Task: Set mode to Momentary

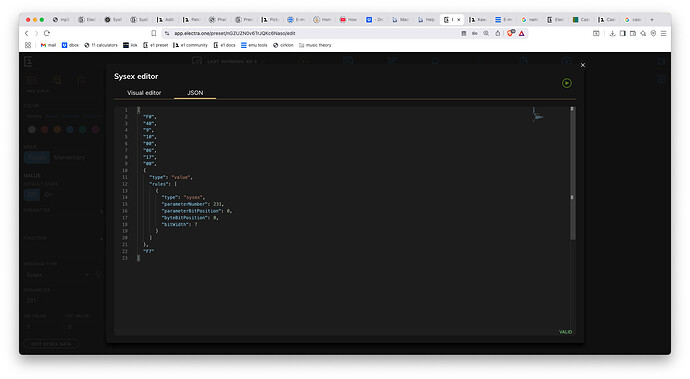Action: point(69,157)
